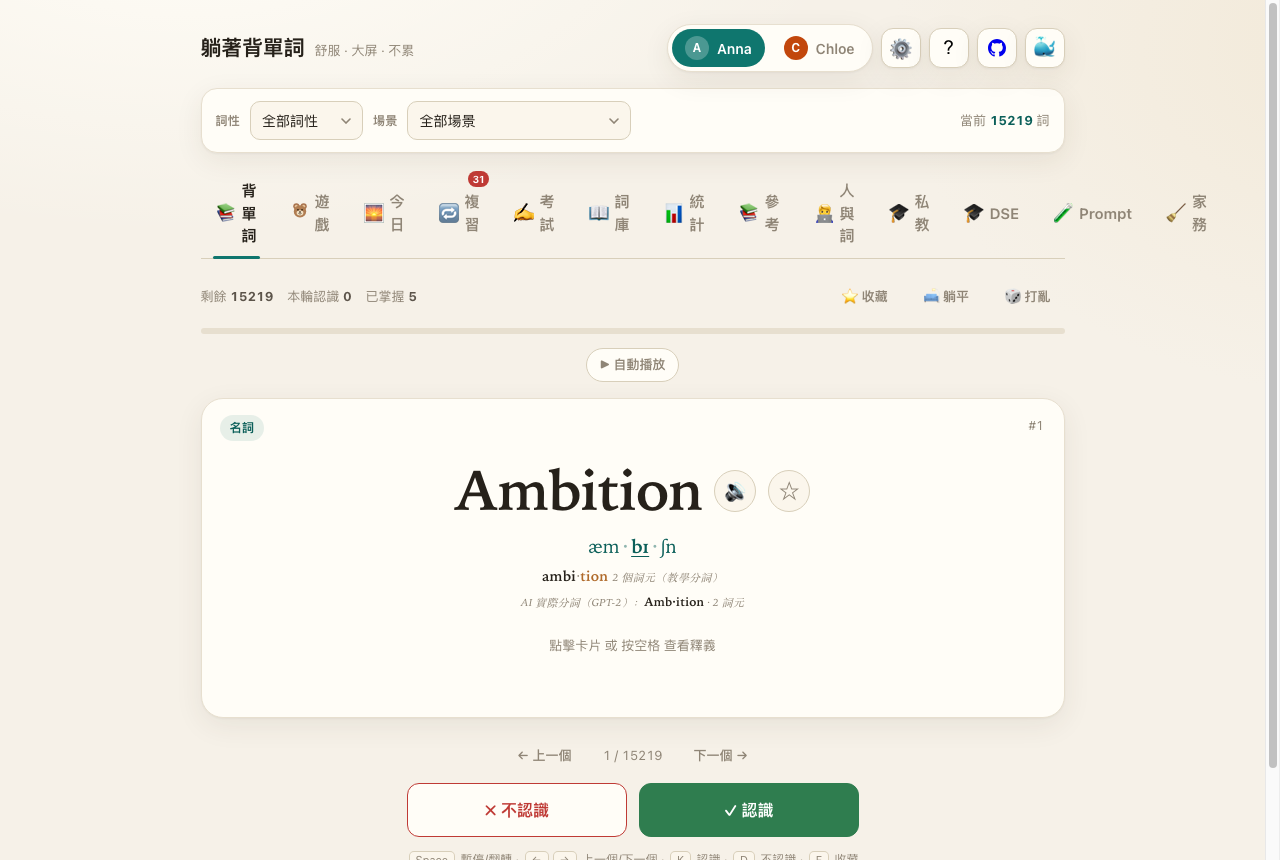Viewport: 1280px width, 860px height.
Task: Open the help question mark button
Action: pos(949,48)
